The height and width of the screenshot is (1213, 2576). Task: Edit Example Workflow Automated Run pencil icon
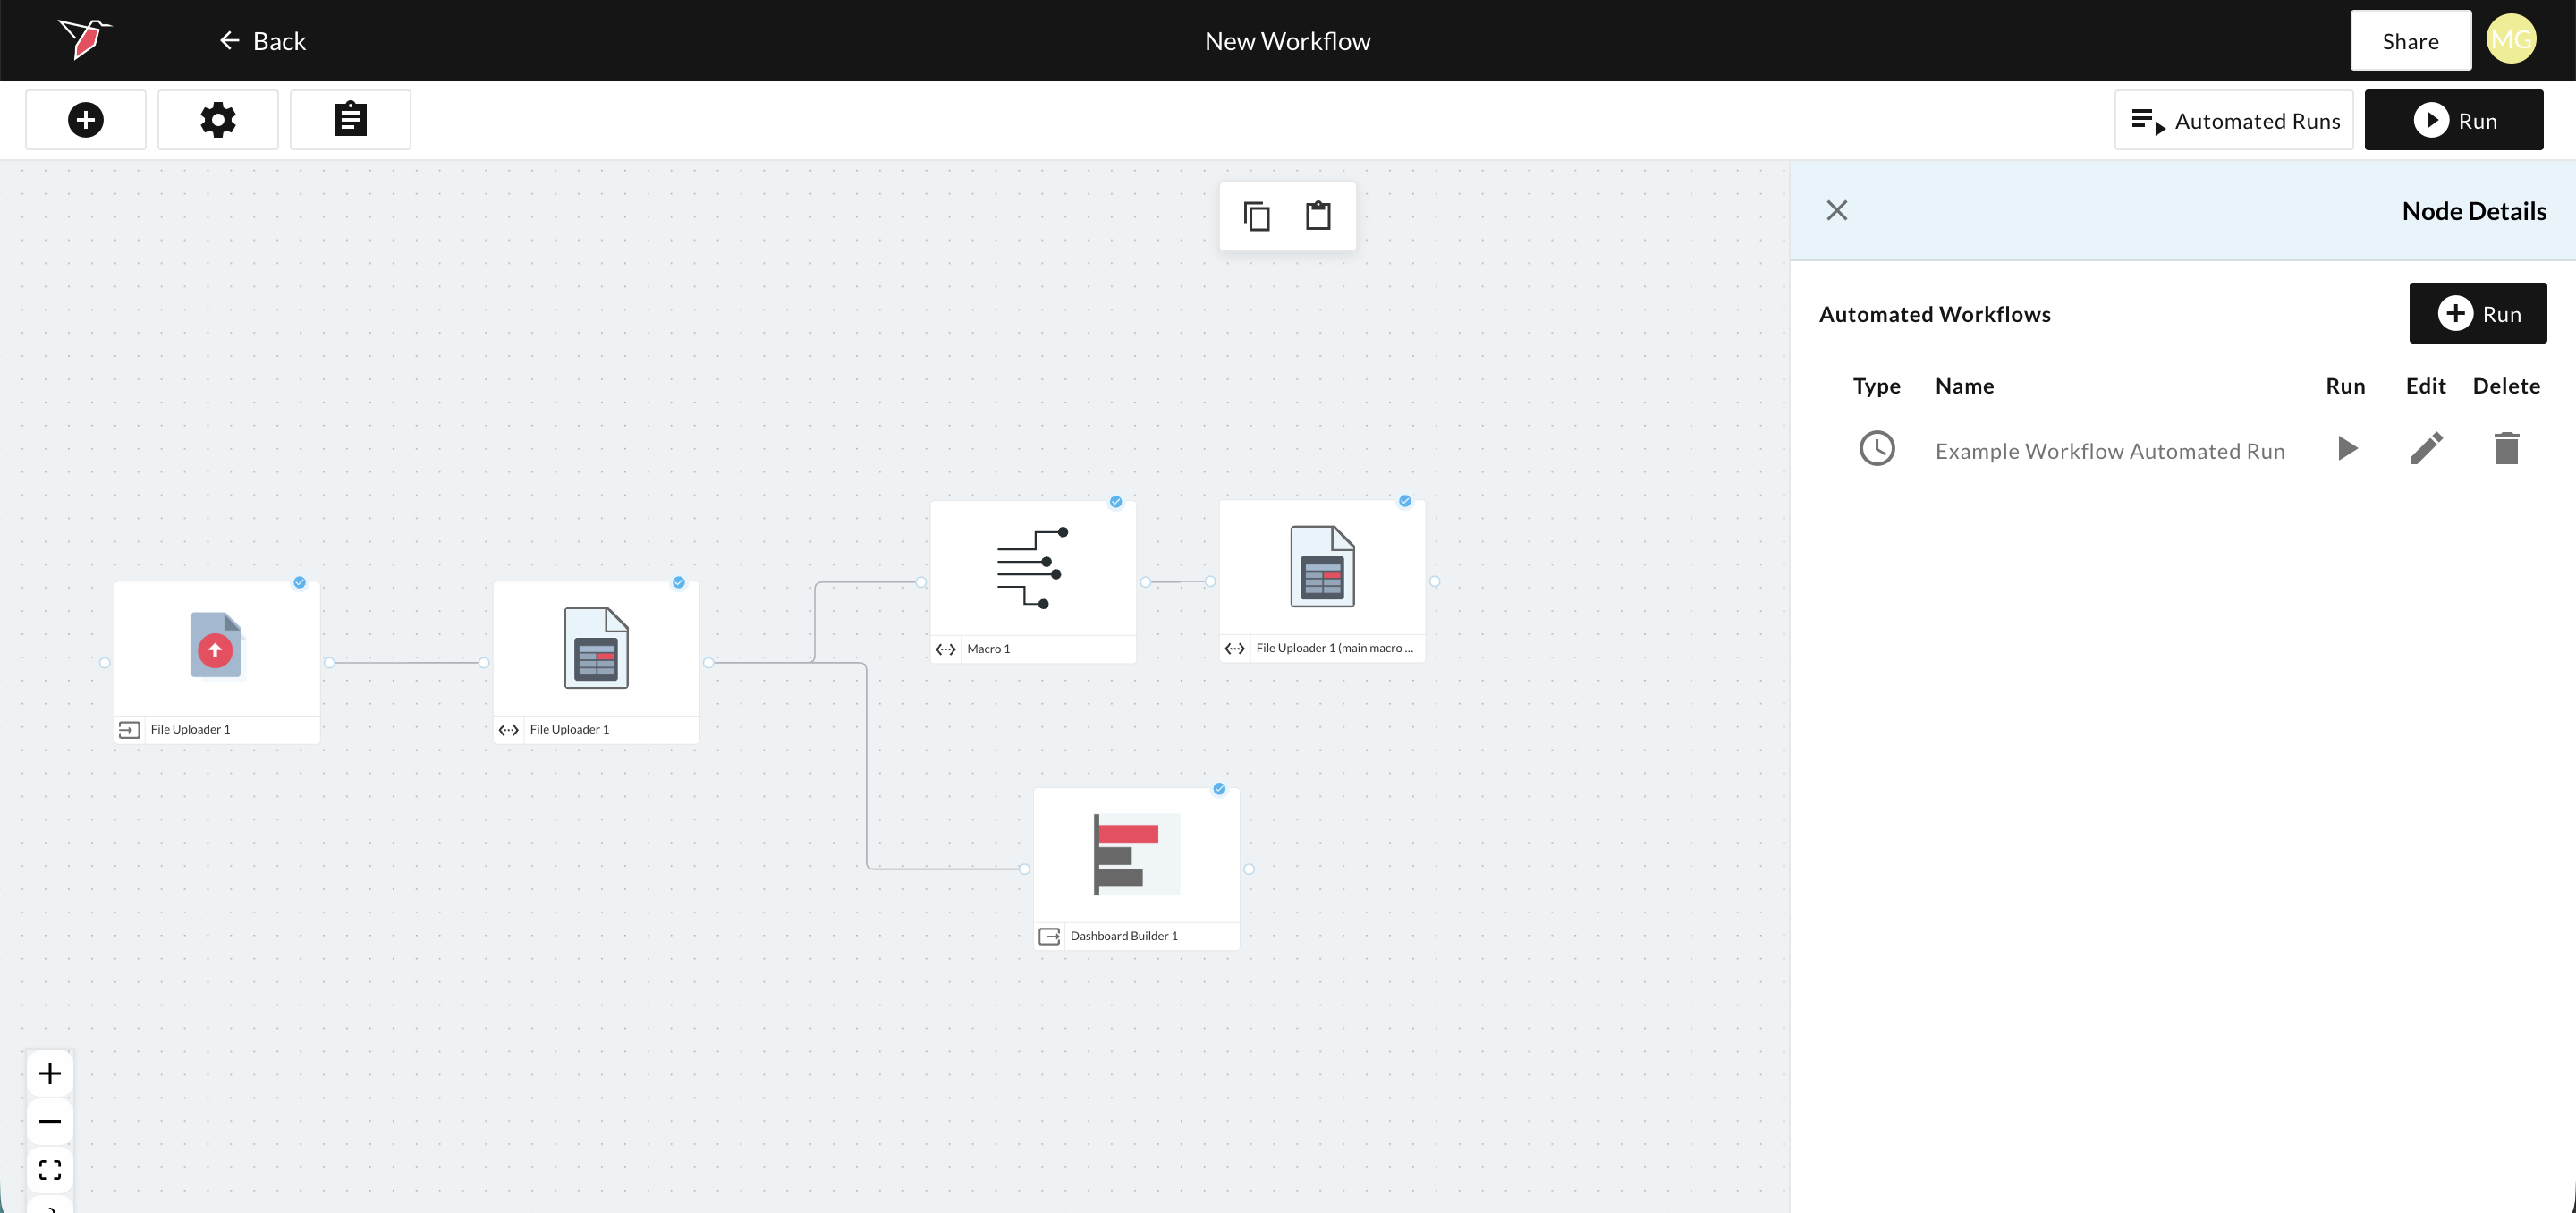click(x=2425, y=449)
